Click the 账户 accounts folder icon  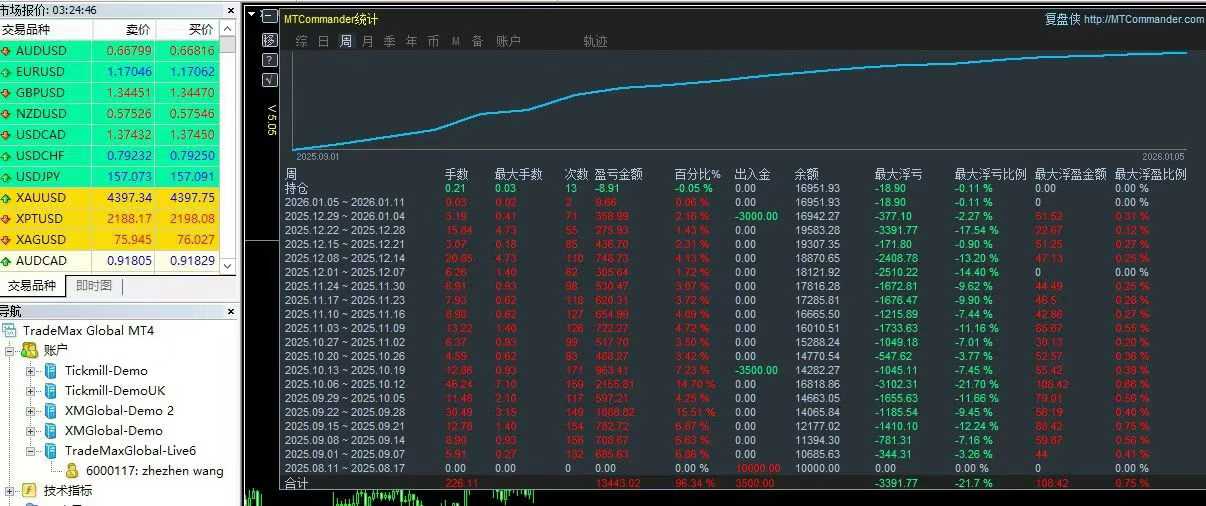30,350
